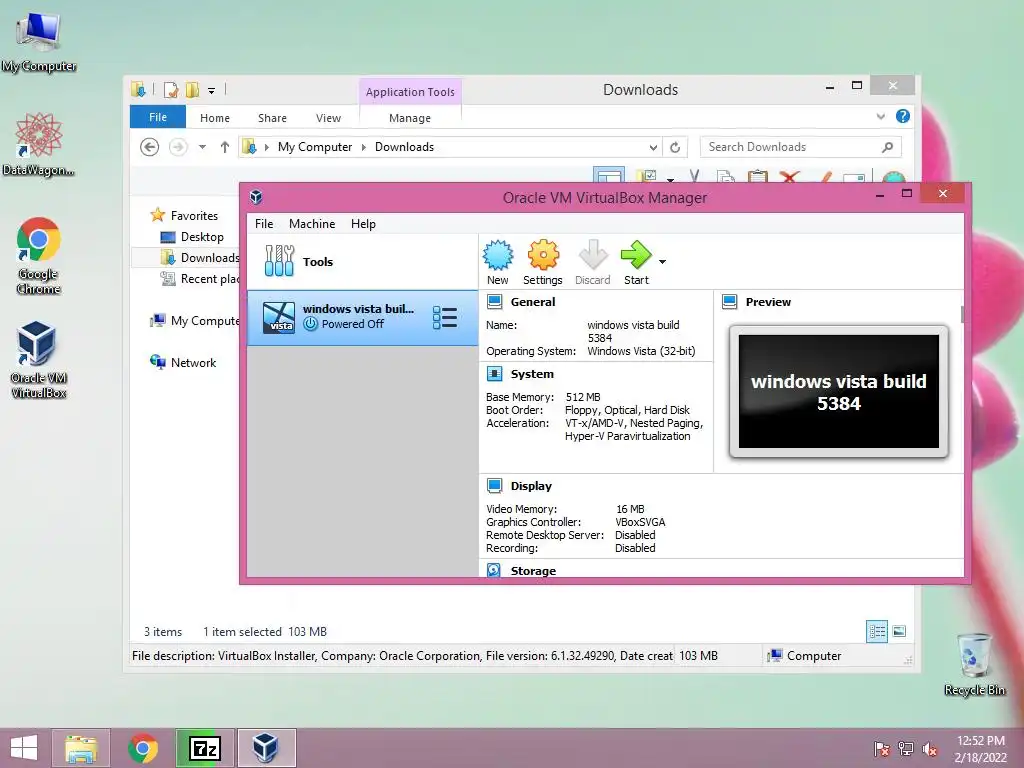
Task: Click the Storage section heading
Action: [x=533, y=570]
